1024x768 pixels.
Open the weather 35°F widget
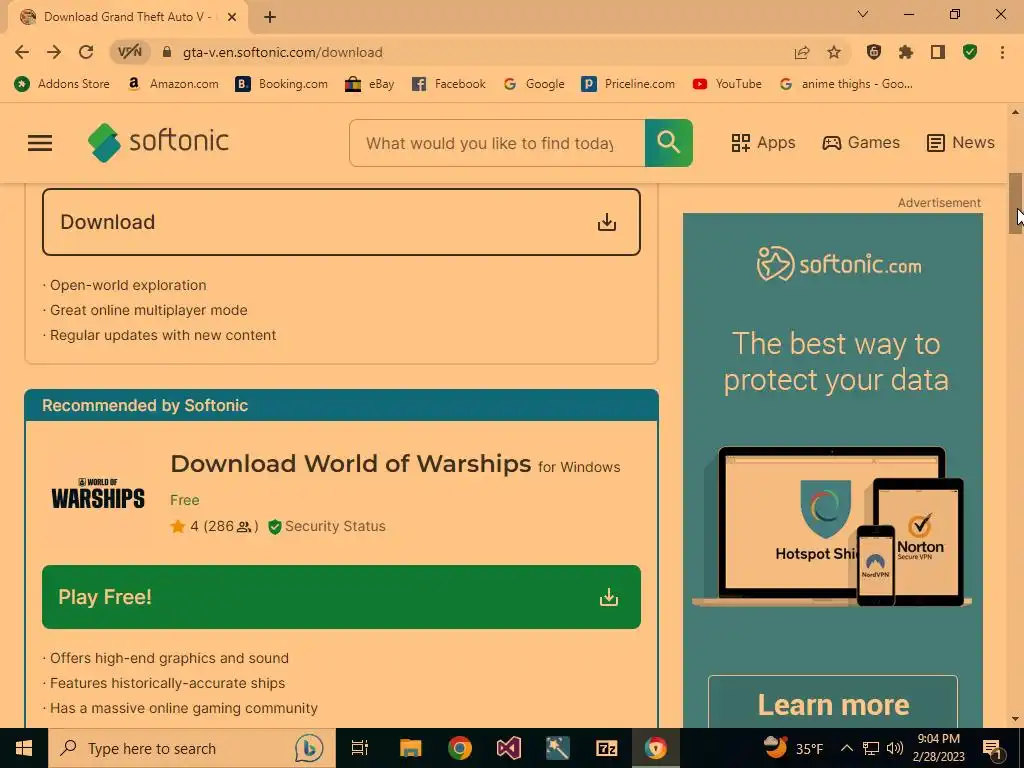click(x=793, y=748)
